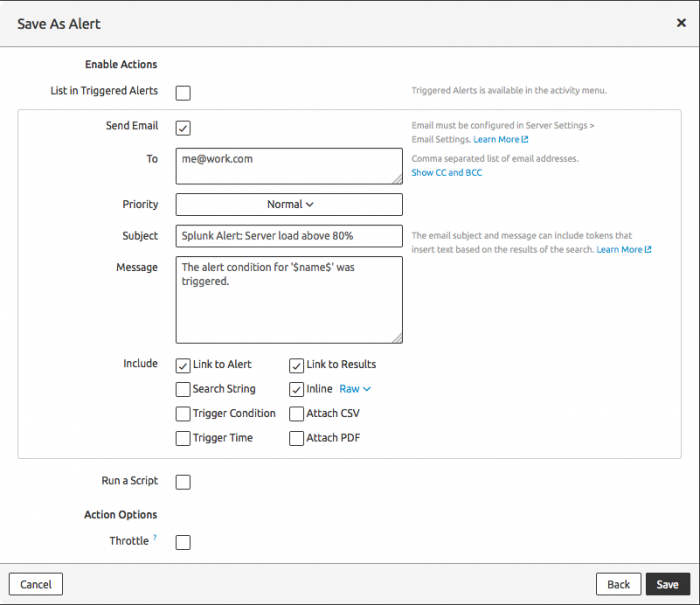Uncheck the Inline results option
This screenshot has width=700, height=605.
click(296, 389)
